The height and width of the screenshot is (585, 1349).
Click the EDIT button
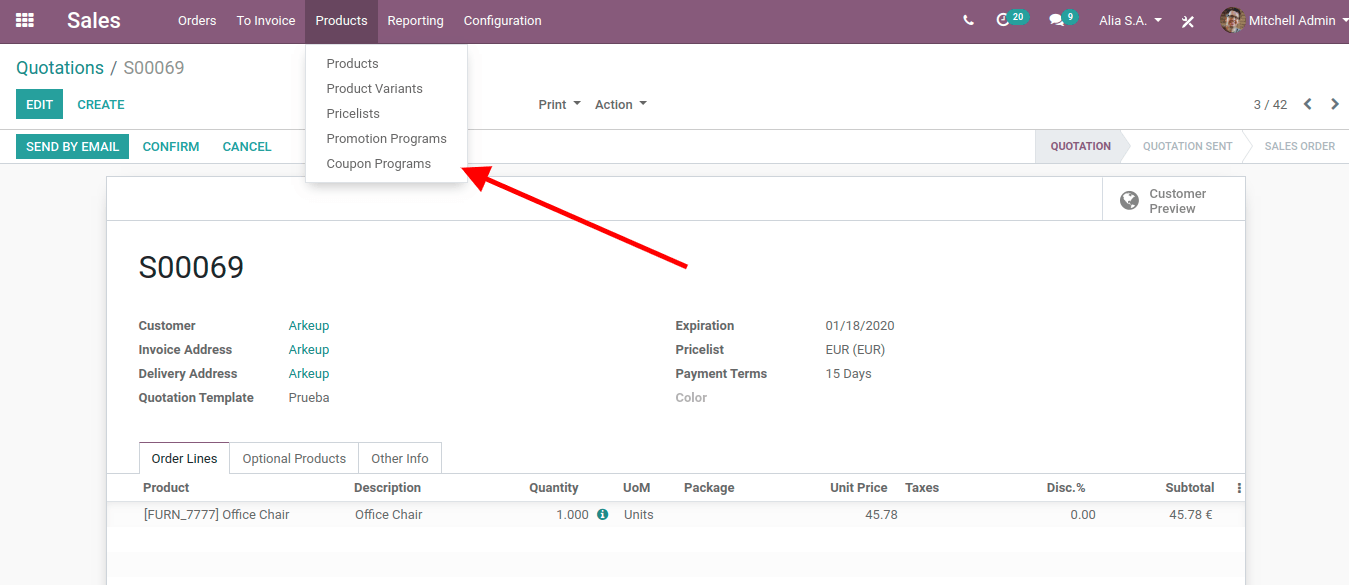39,104
